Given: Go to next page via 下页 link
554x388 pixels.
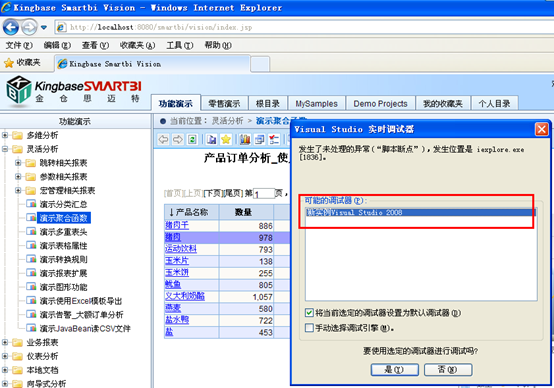Looking at the screenshot, I should click(x=213, y=193).
